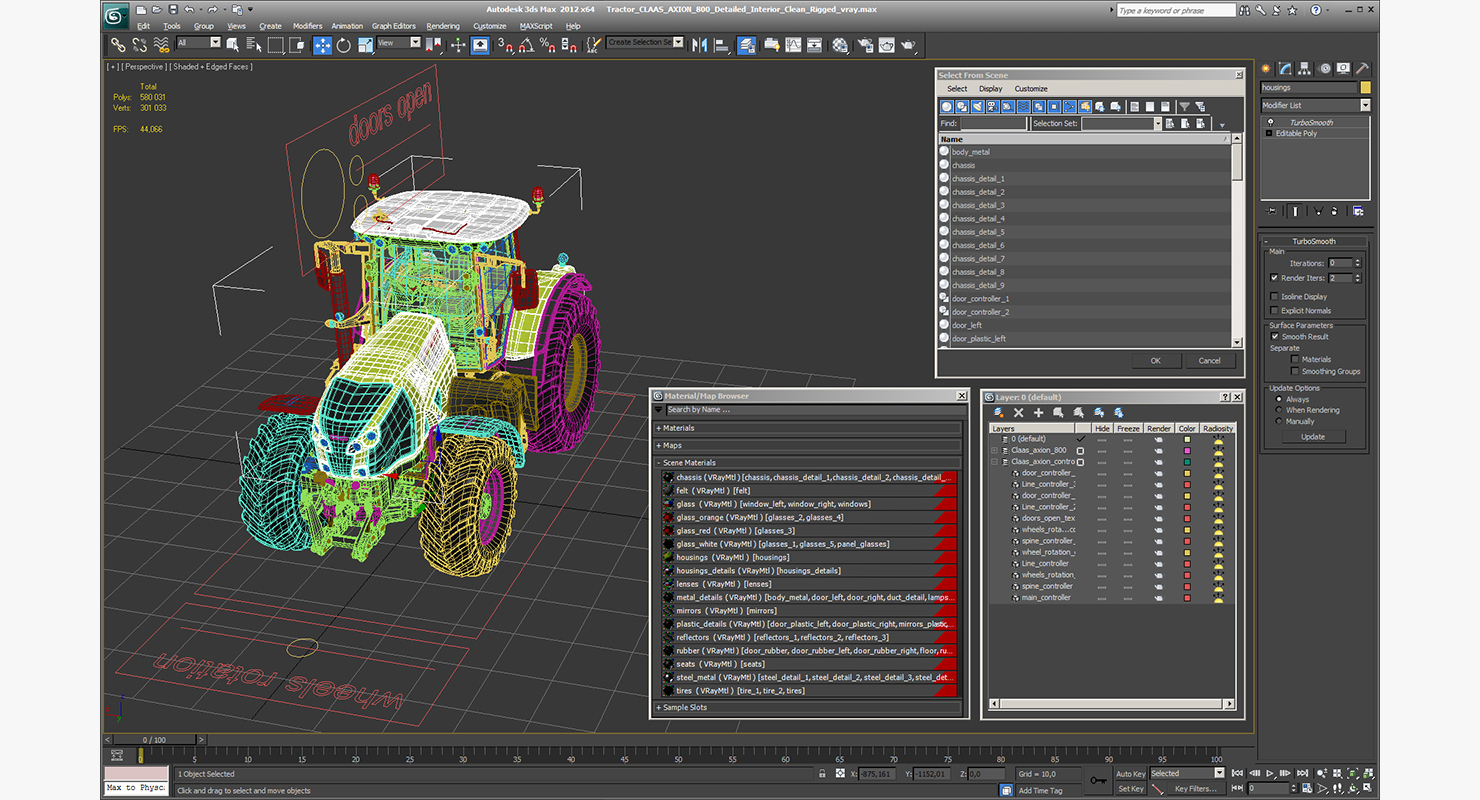Activate the Select and Move tool
The height and width of the screenshot is (800, 1480).
tap(322, 45)
